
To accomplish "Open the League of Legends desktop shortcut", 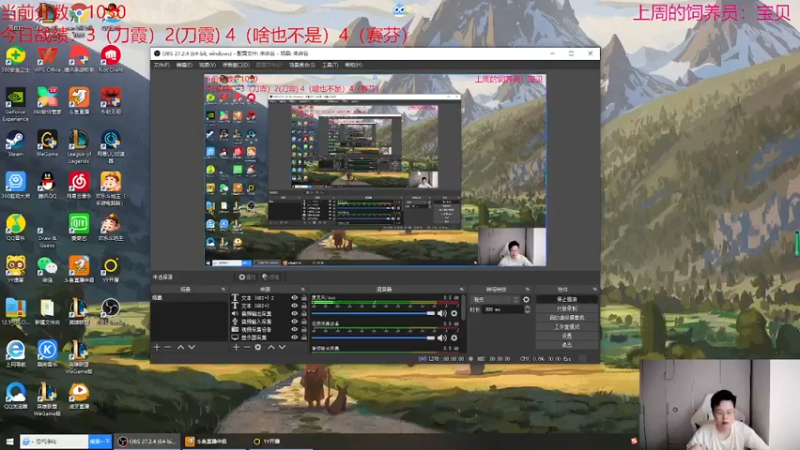I will pyautogui.click(x=79, y=146).
